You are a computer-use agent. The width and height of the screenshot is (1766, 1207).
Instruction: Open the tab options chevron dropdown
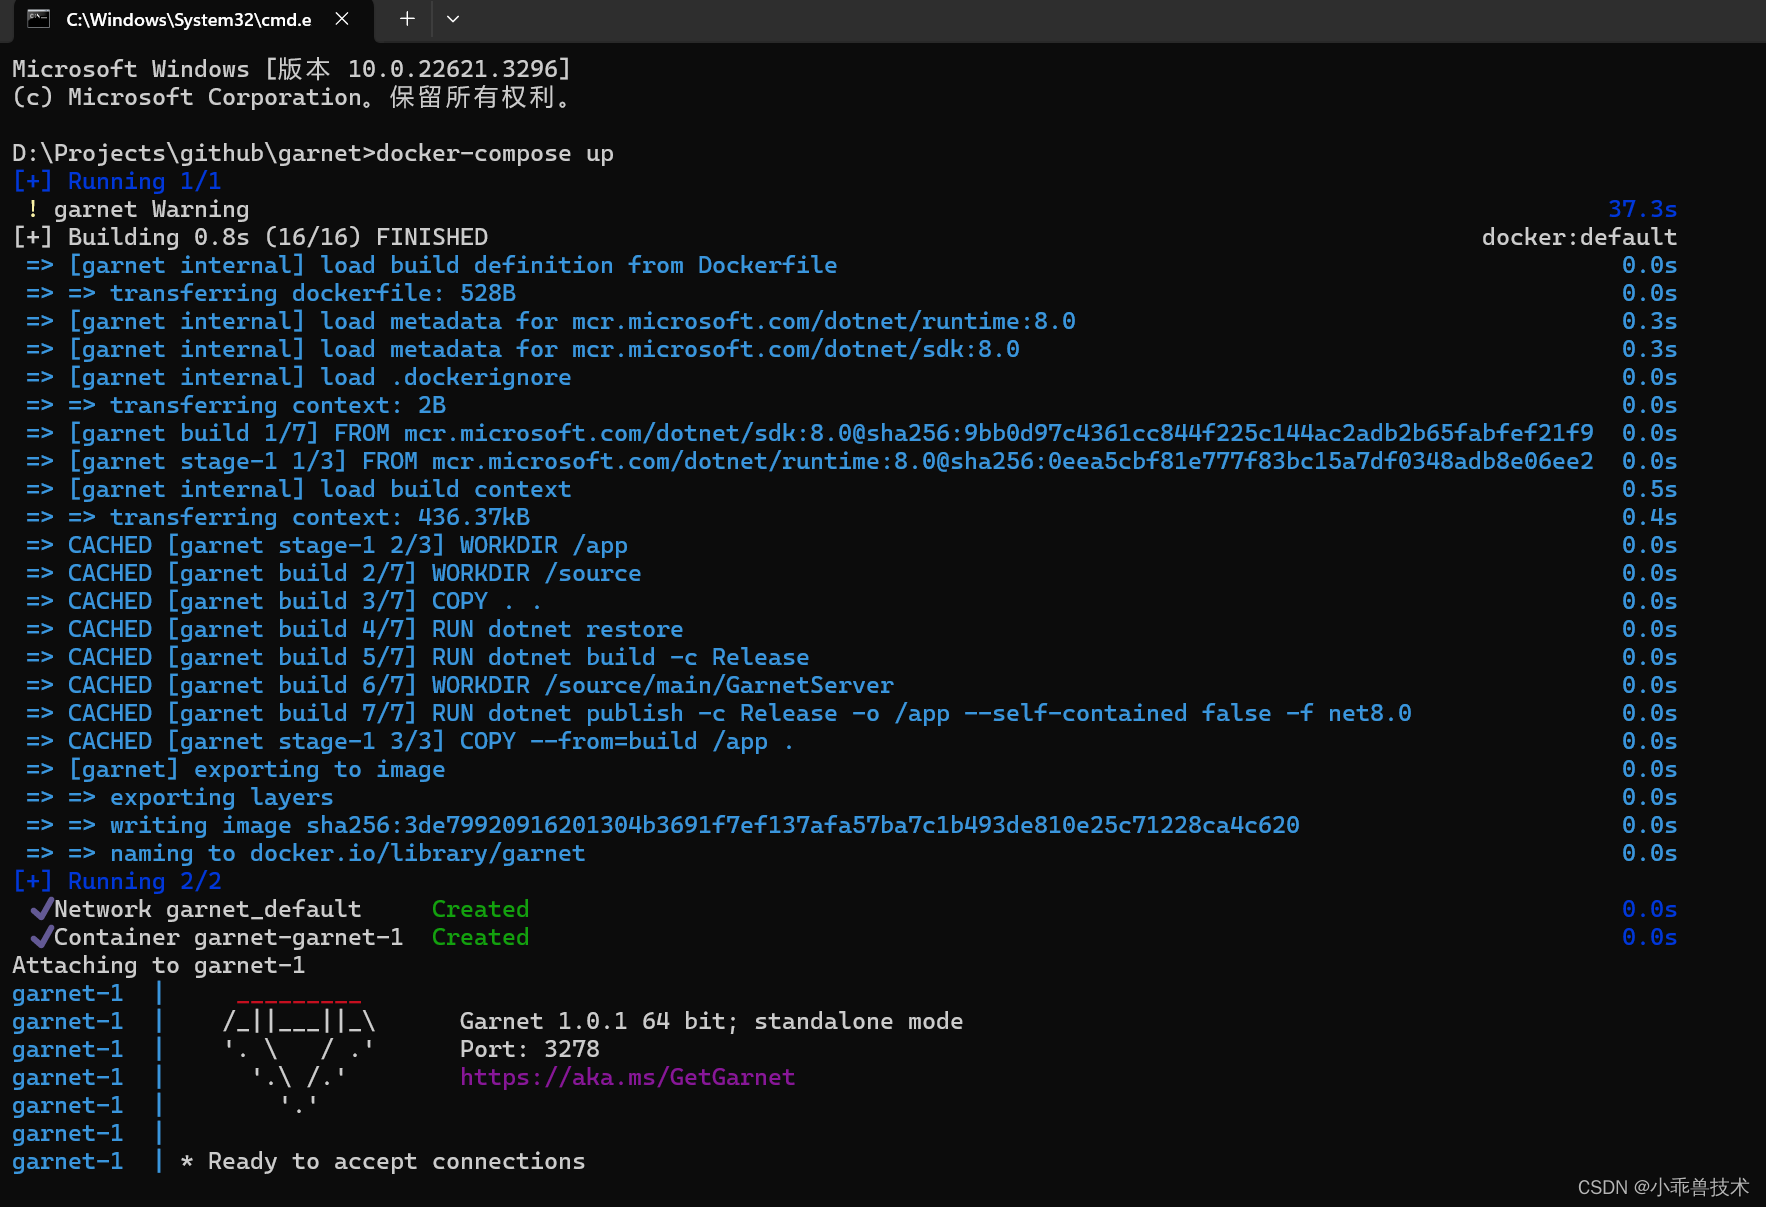point(453,18)
